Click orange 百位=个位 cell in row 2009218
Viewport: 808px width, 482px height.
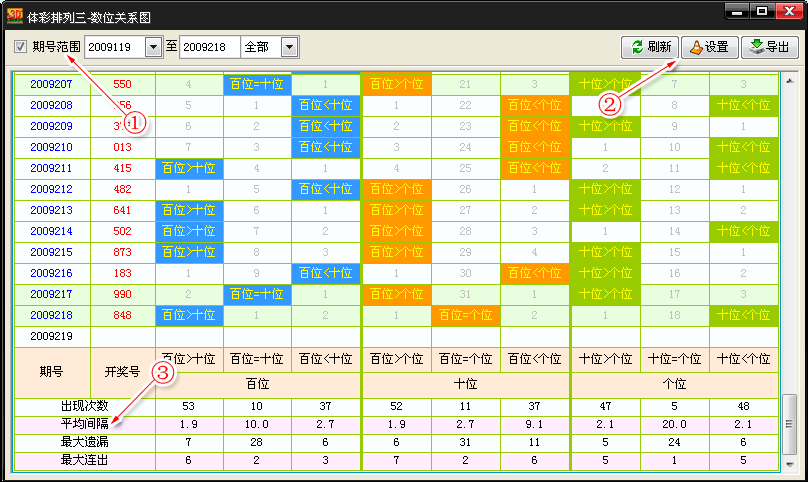[x=465, y=315]
